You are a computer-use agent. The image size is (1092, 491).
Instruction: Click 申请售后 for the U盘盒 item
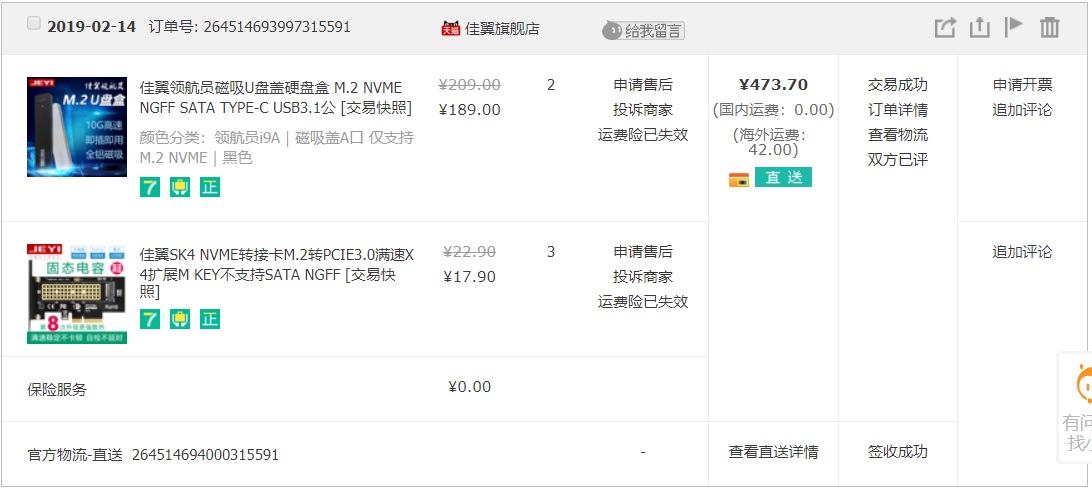coord(643,85)
